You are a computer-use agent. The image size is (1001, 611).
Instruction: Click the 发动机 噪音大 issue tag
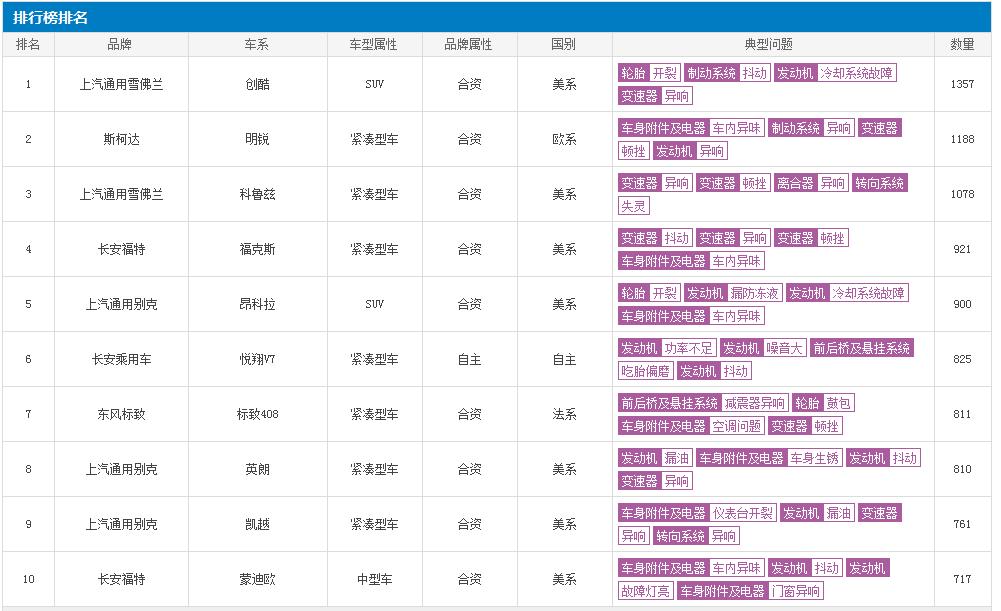(x=763, y=347)
